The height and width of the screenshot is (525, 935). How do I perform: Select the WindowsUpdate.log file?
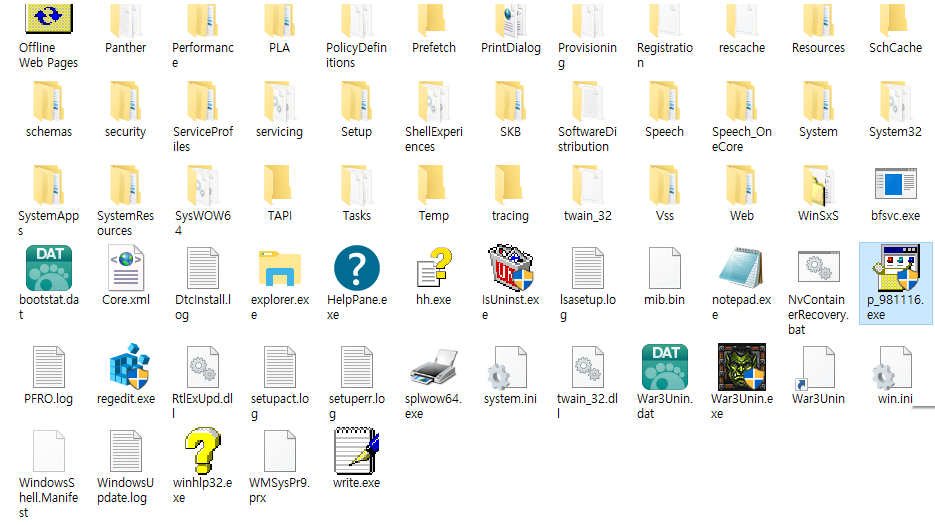125,452
